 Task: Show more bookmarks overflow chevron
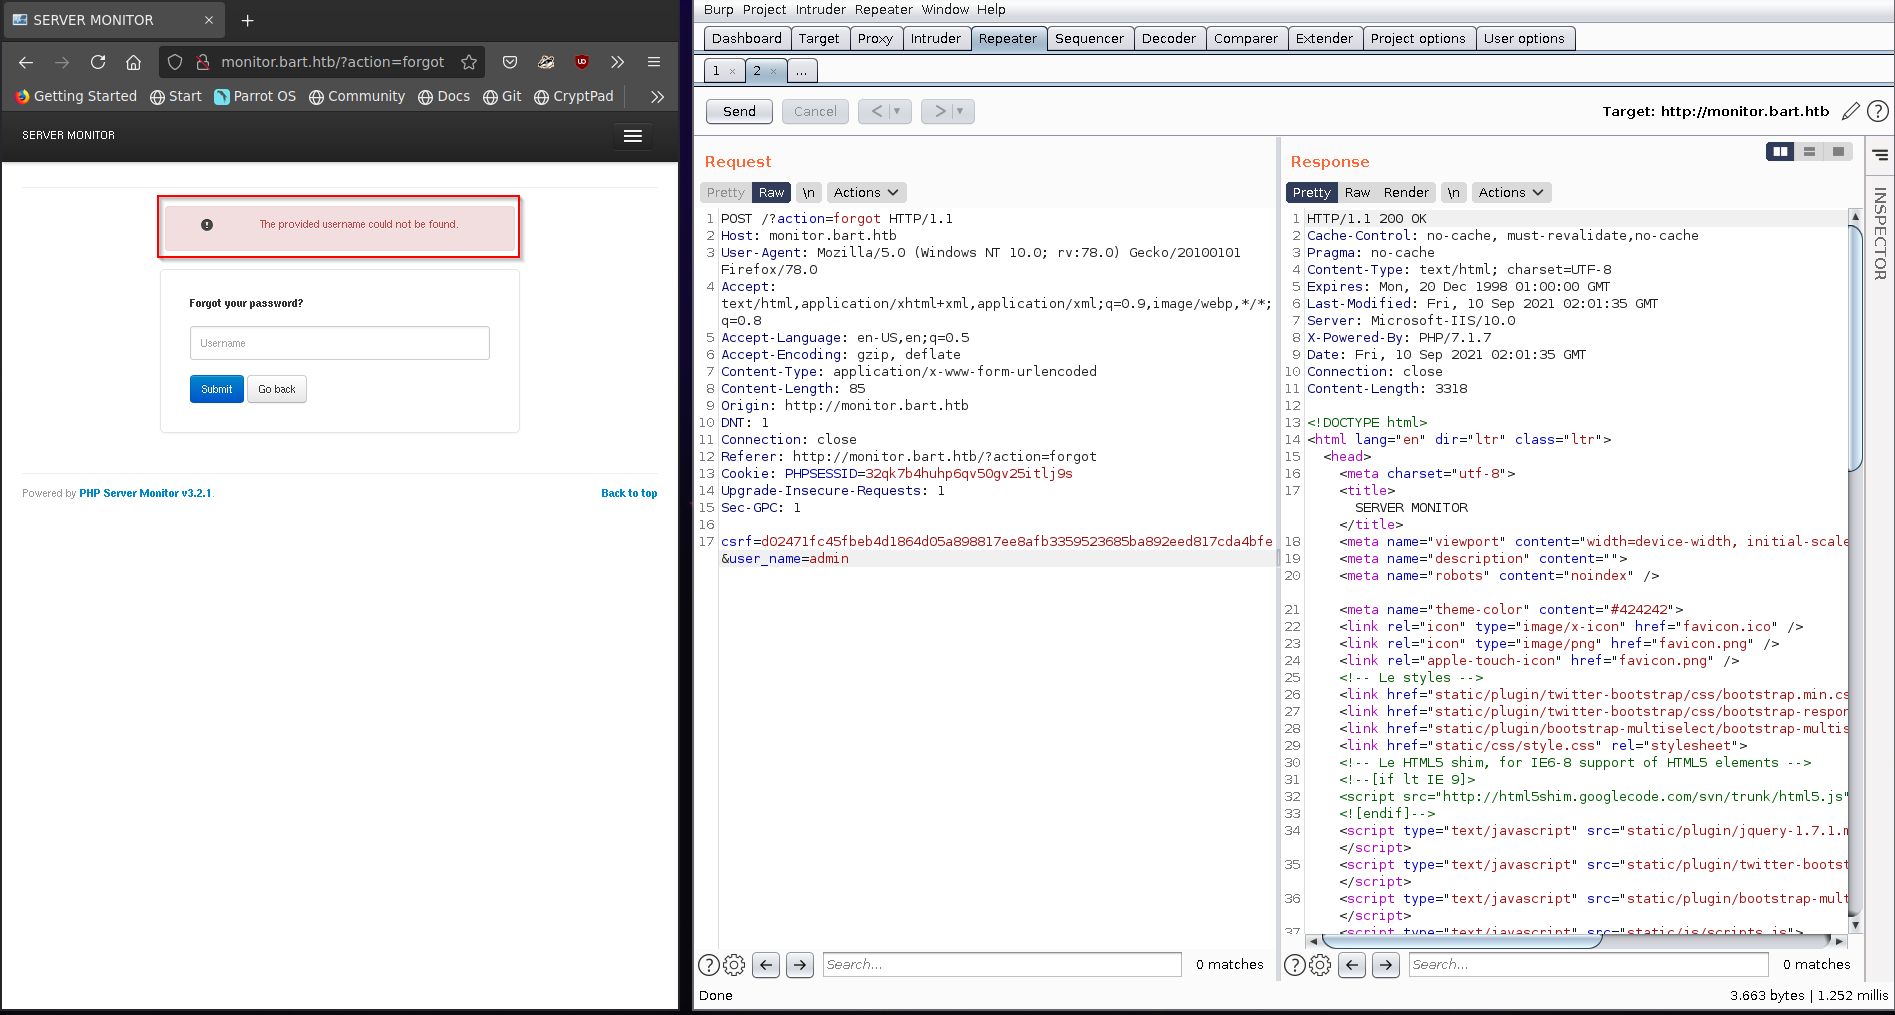point(657,96)
